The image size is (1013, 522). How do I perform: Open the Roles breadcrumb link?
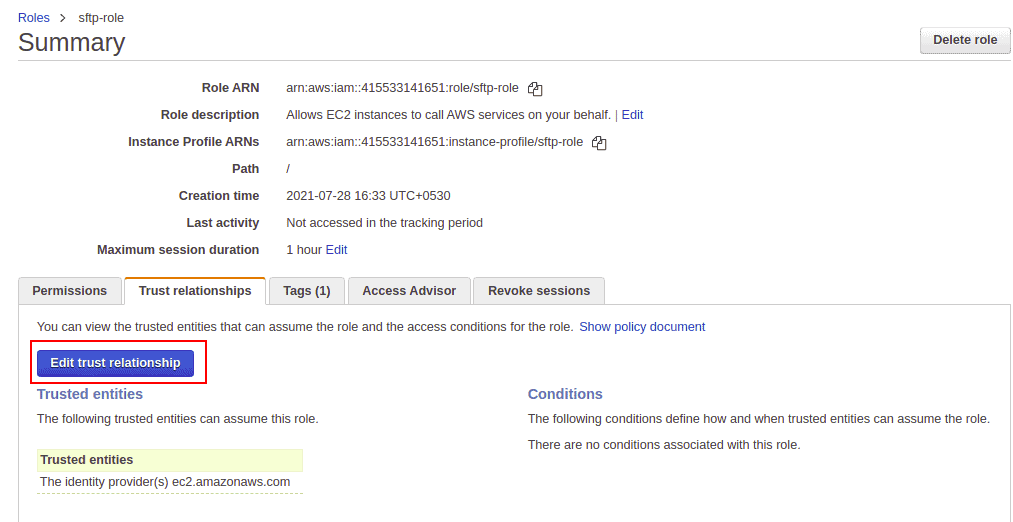click(34, 18)
